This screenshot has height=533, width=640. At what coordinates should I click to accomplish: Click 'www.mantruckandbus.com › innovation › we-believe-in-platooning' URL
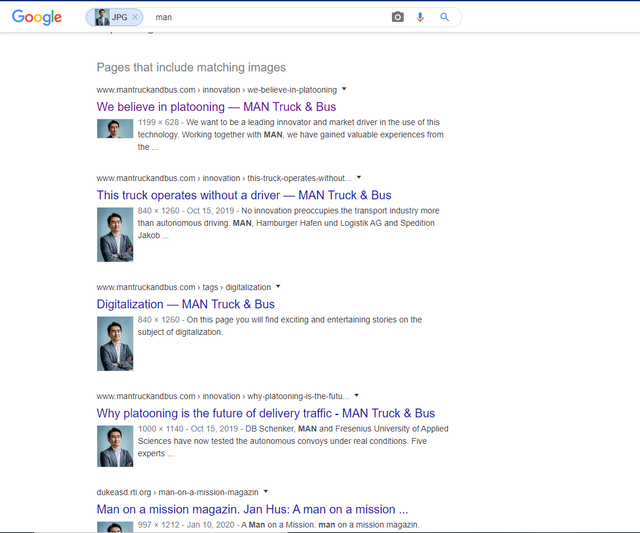click(217, 90)
